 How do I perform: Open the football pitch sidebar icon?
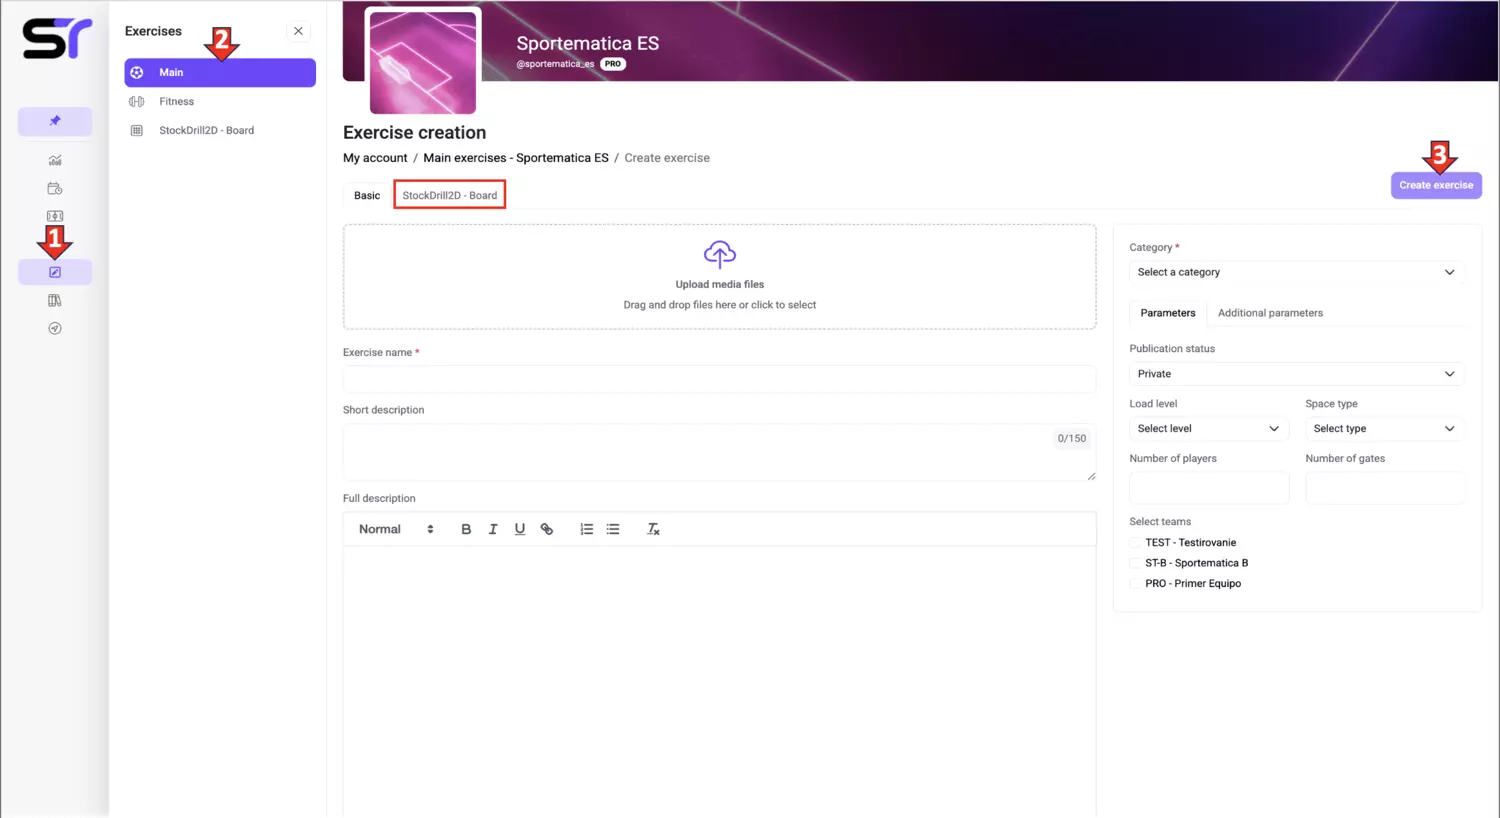55,216
